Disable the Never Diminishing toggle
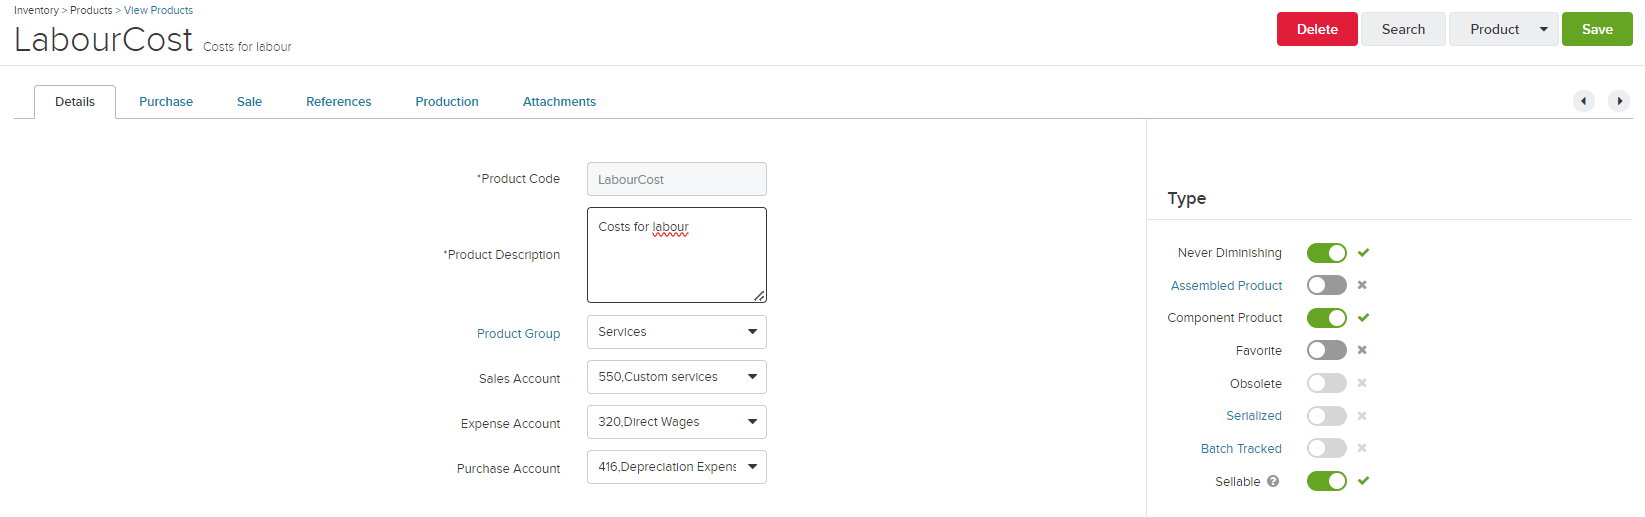This screenshot has height=517, width=1645. [x=1327, y=253]
